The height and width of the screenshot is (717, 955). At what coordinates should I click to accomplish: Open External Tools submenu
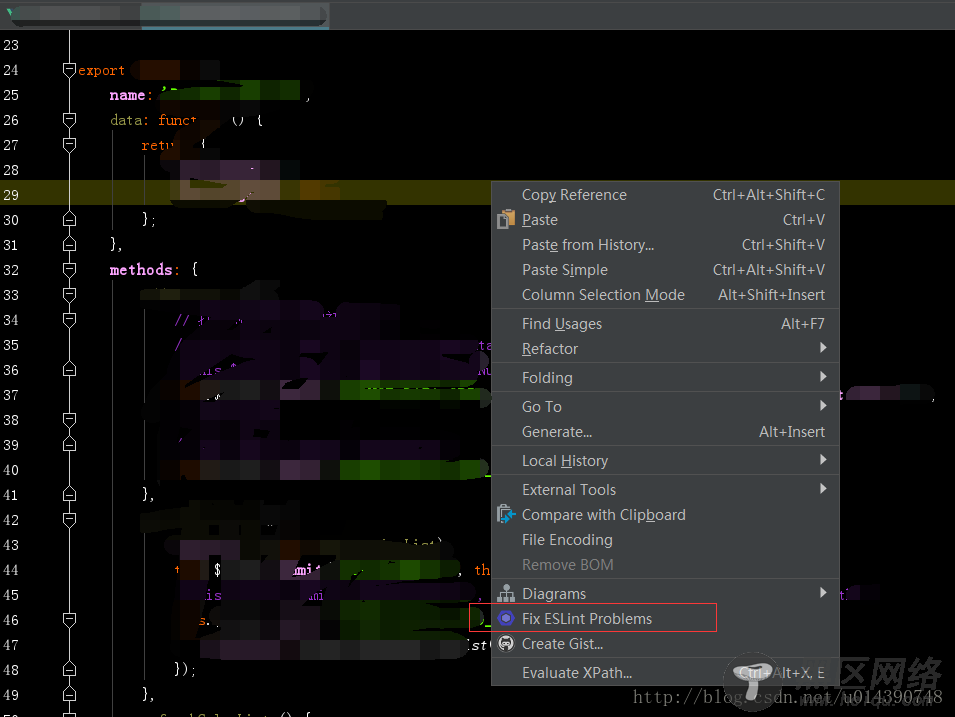point(665,490)
